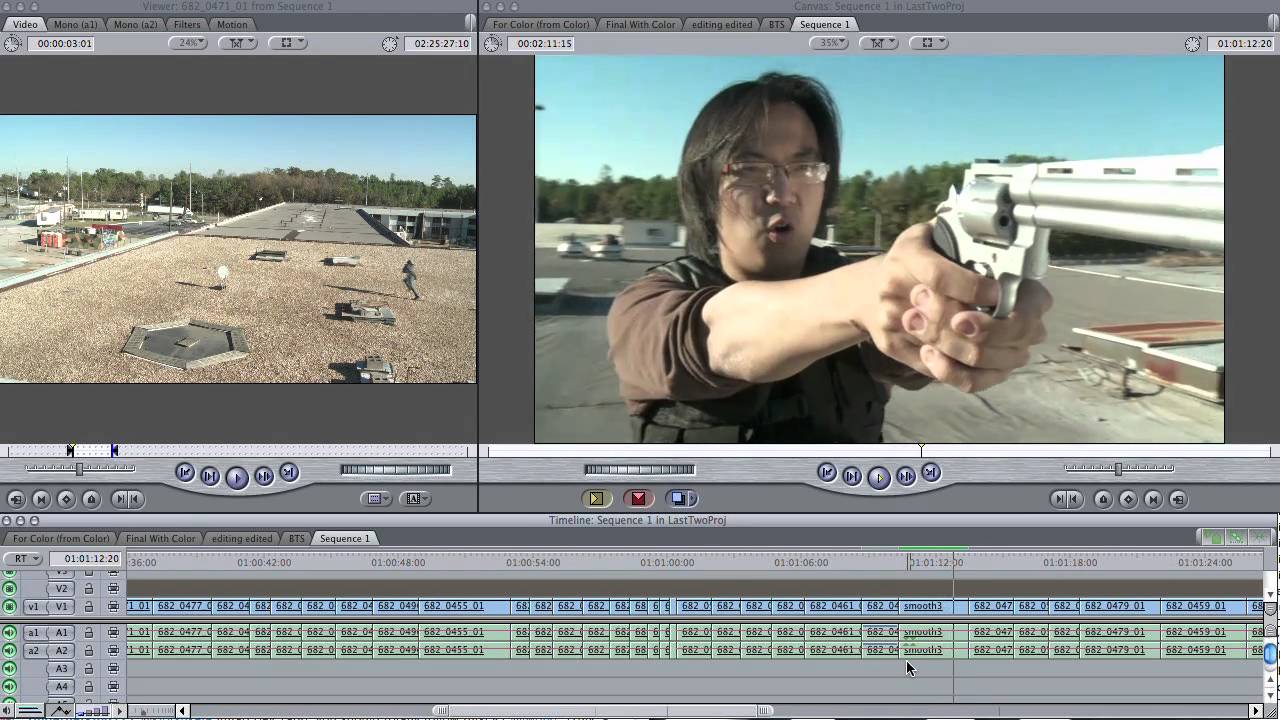Screen dimensions: 1280x720
Task: Click Mark In/Out button in Viewer
Action: [x=127, y=499]
